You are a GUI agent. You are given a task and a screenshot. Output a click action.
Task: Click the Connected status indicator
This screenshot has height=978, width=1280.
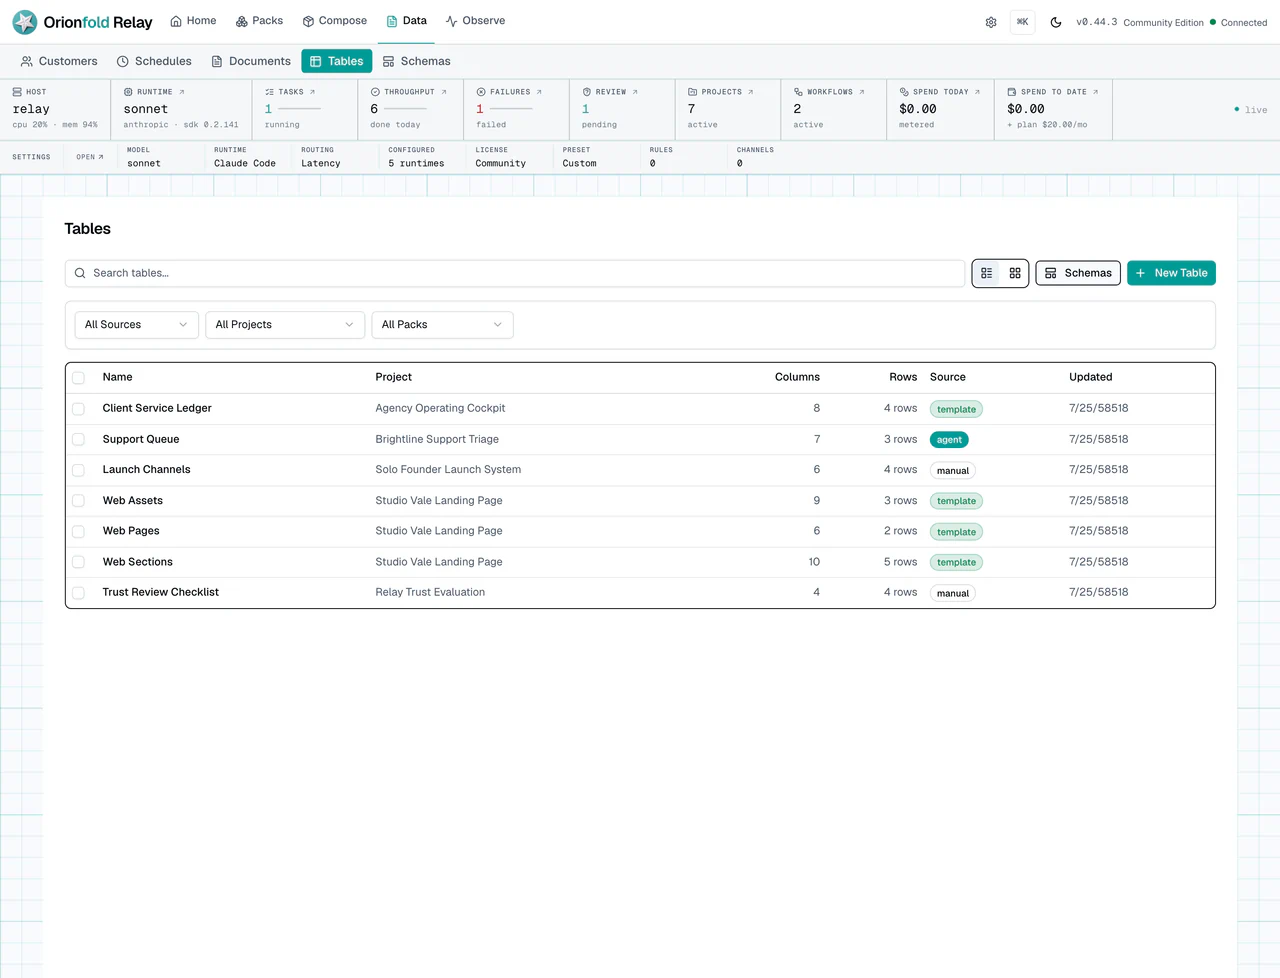[x=1238, y=22]
